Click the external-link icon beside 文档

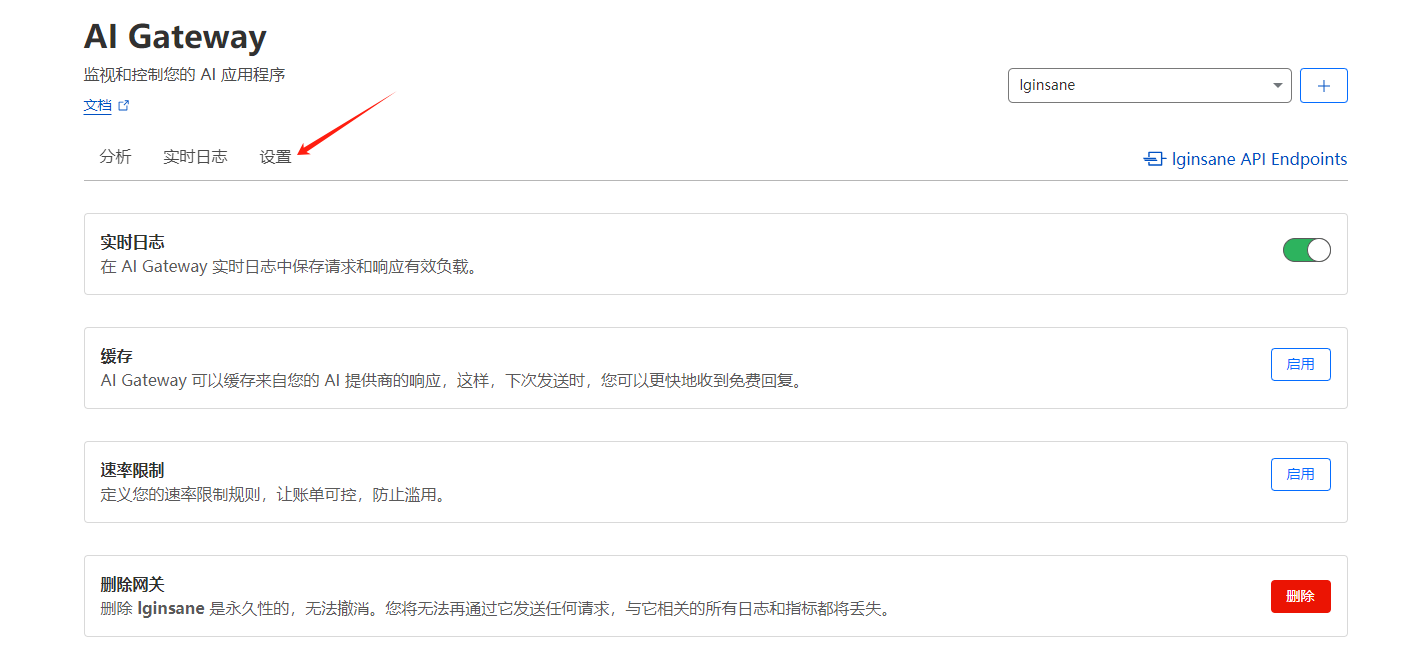coord(124,106)
